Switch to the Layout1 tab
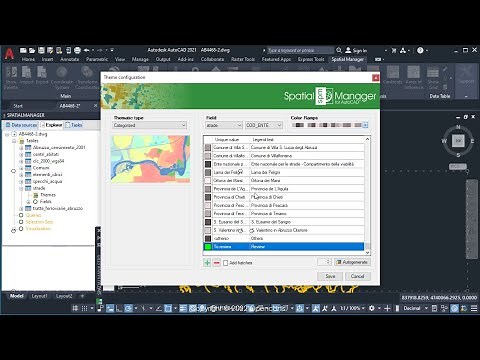 [x=39, y=296]
